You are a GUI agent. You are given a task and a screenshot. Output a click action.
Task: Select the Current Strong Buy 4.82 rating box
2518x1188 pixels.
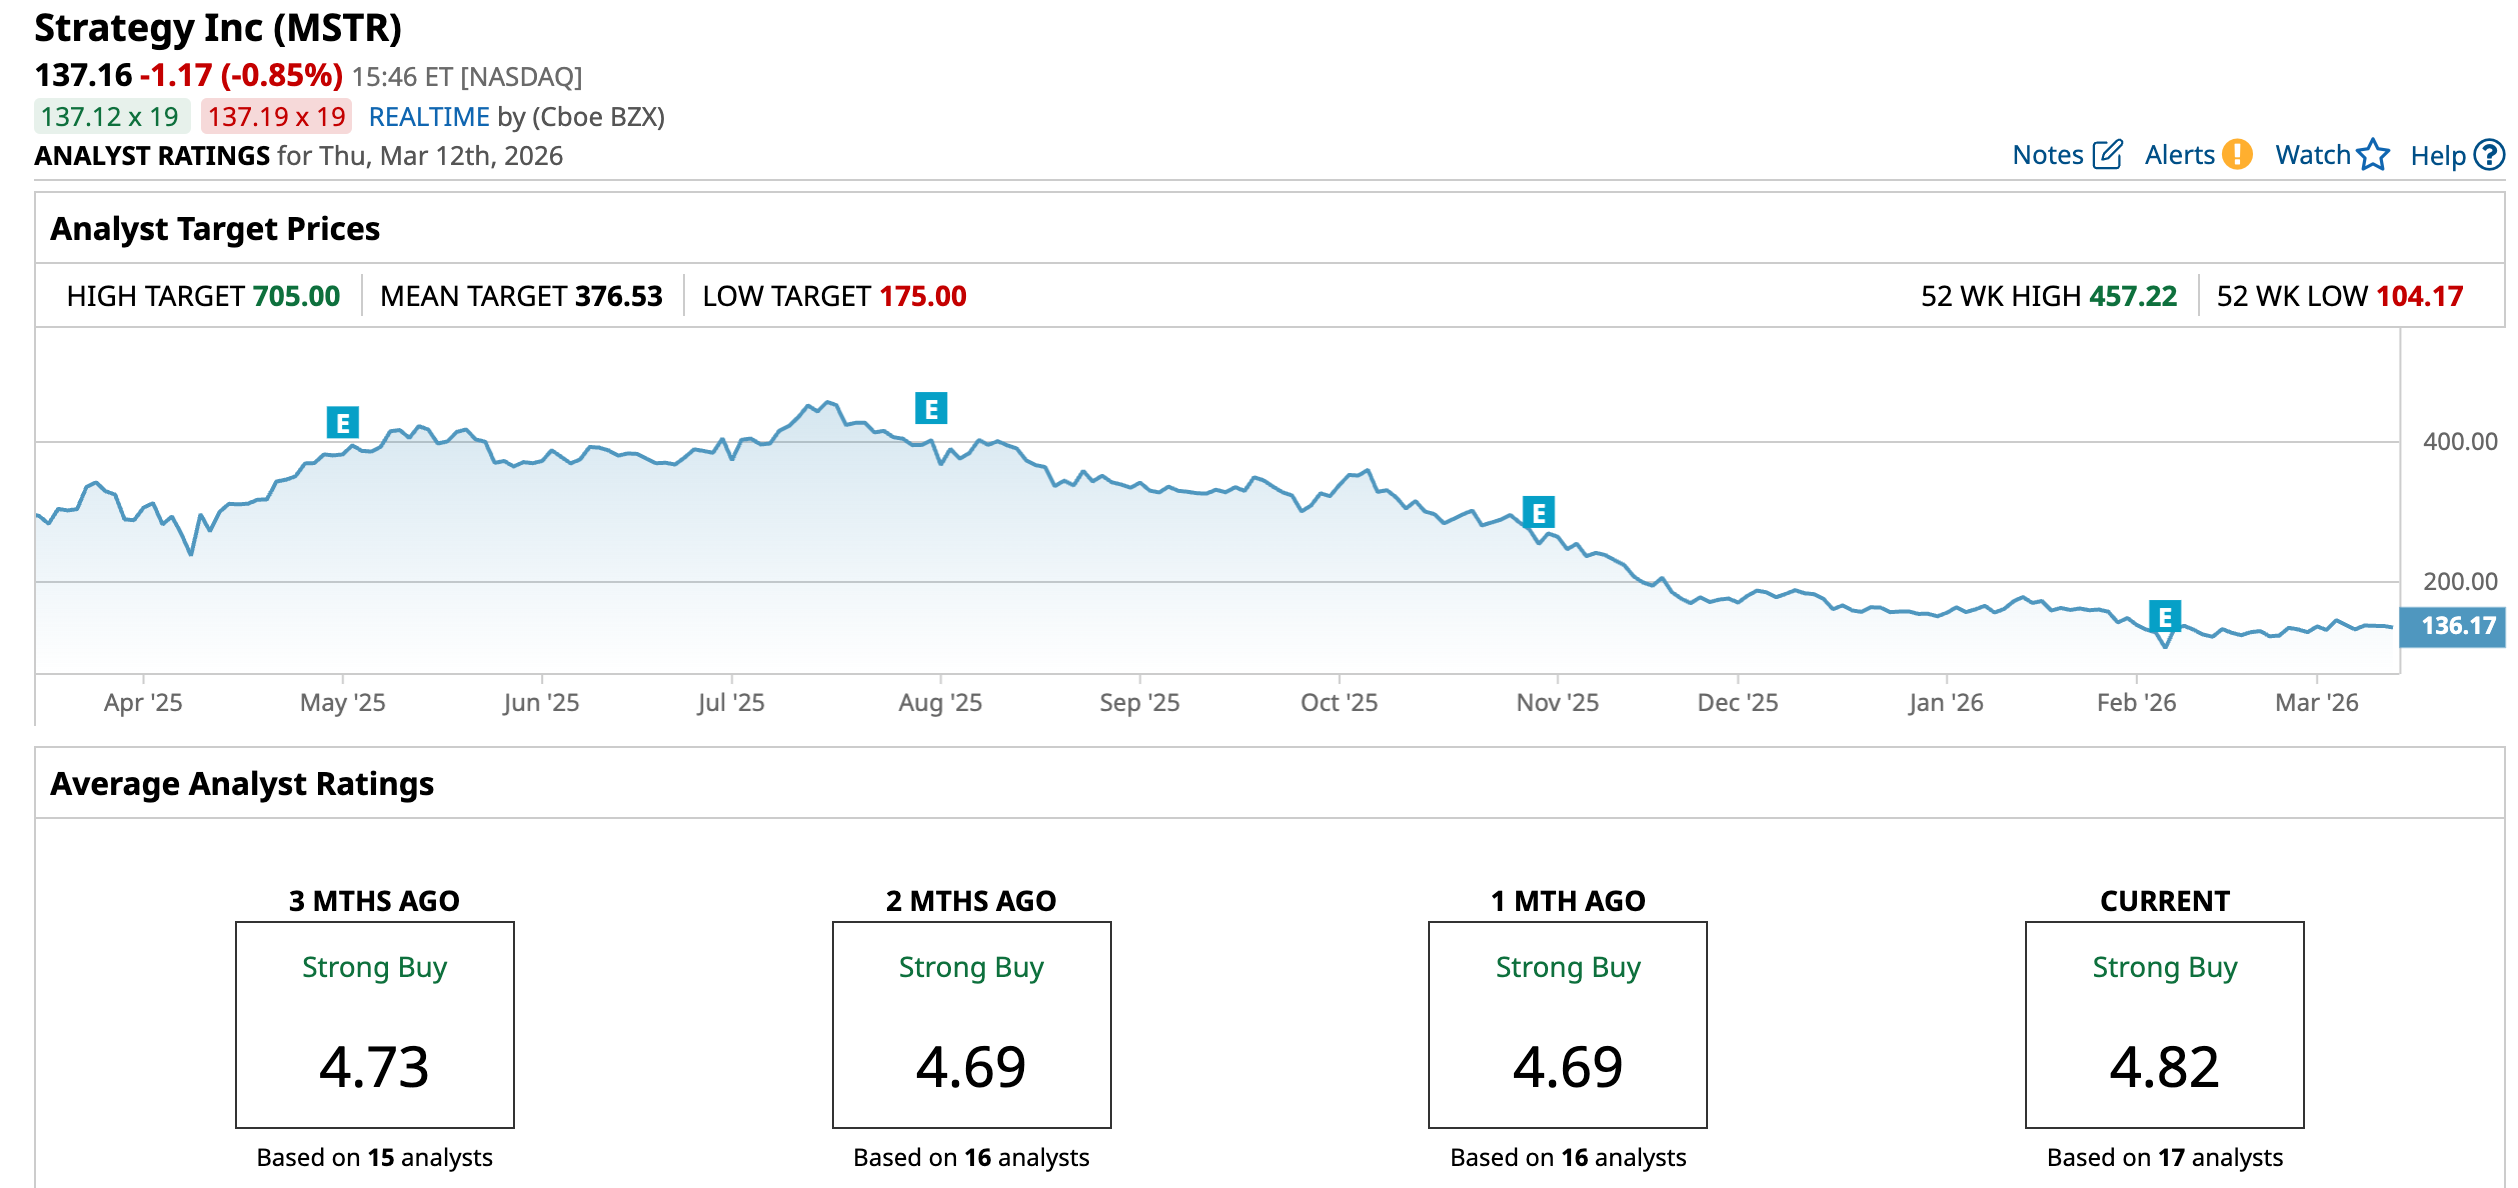[2164, 1025]
